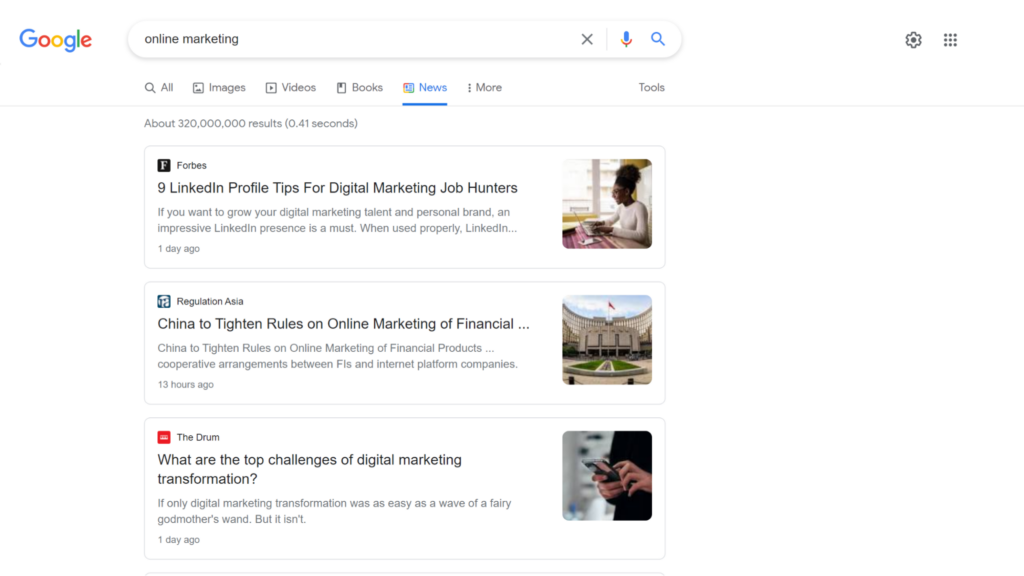Open the China building thumbnail image
This screenshot has width=1024, height=576.
[607, 340]
